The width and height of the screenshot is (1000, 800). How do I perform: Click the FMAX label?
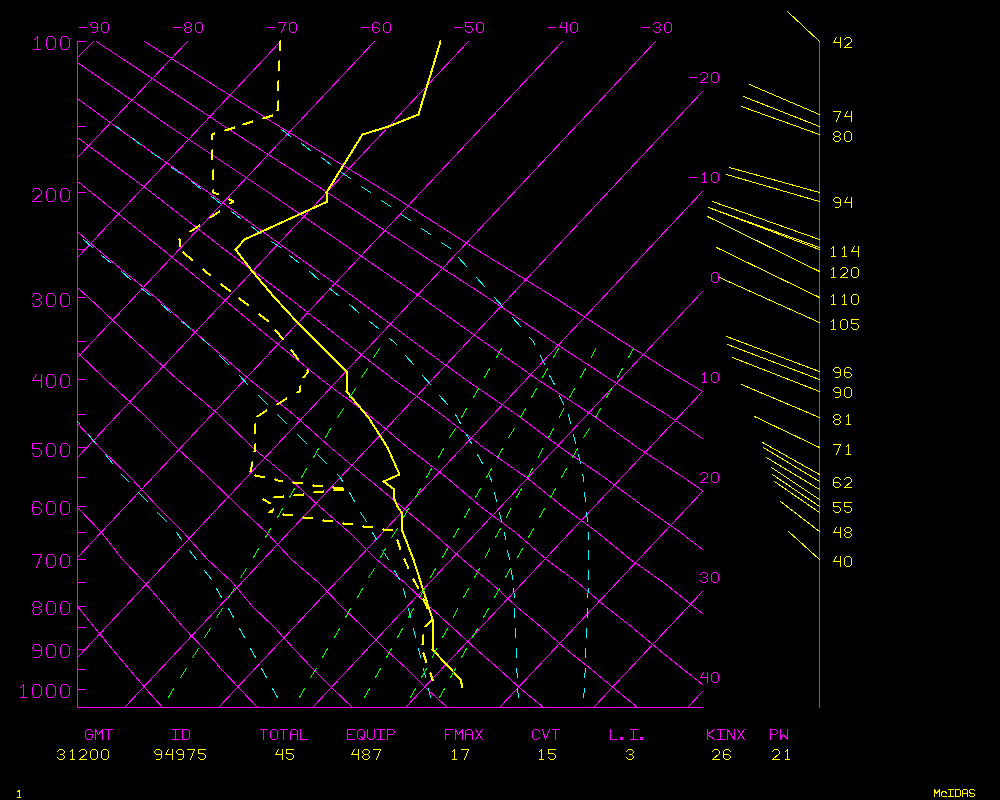(463, 735)
